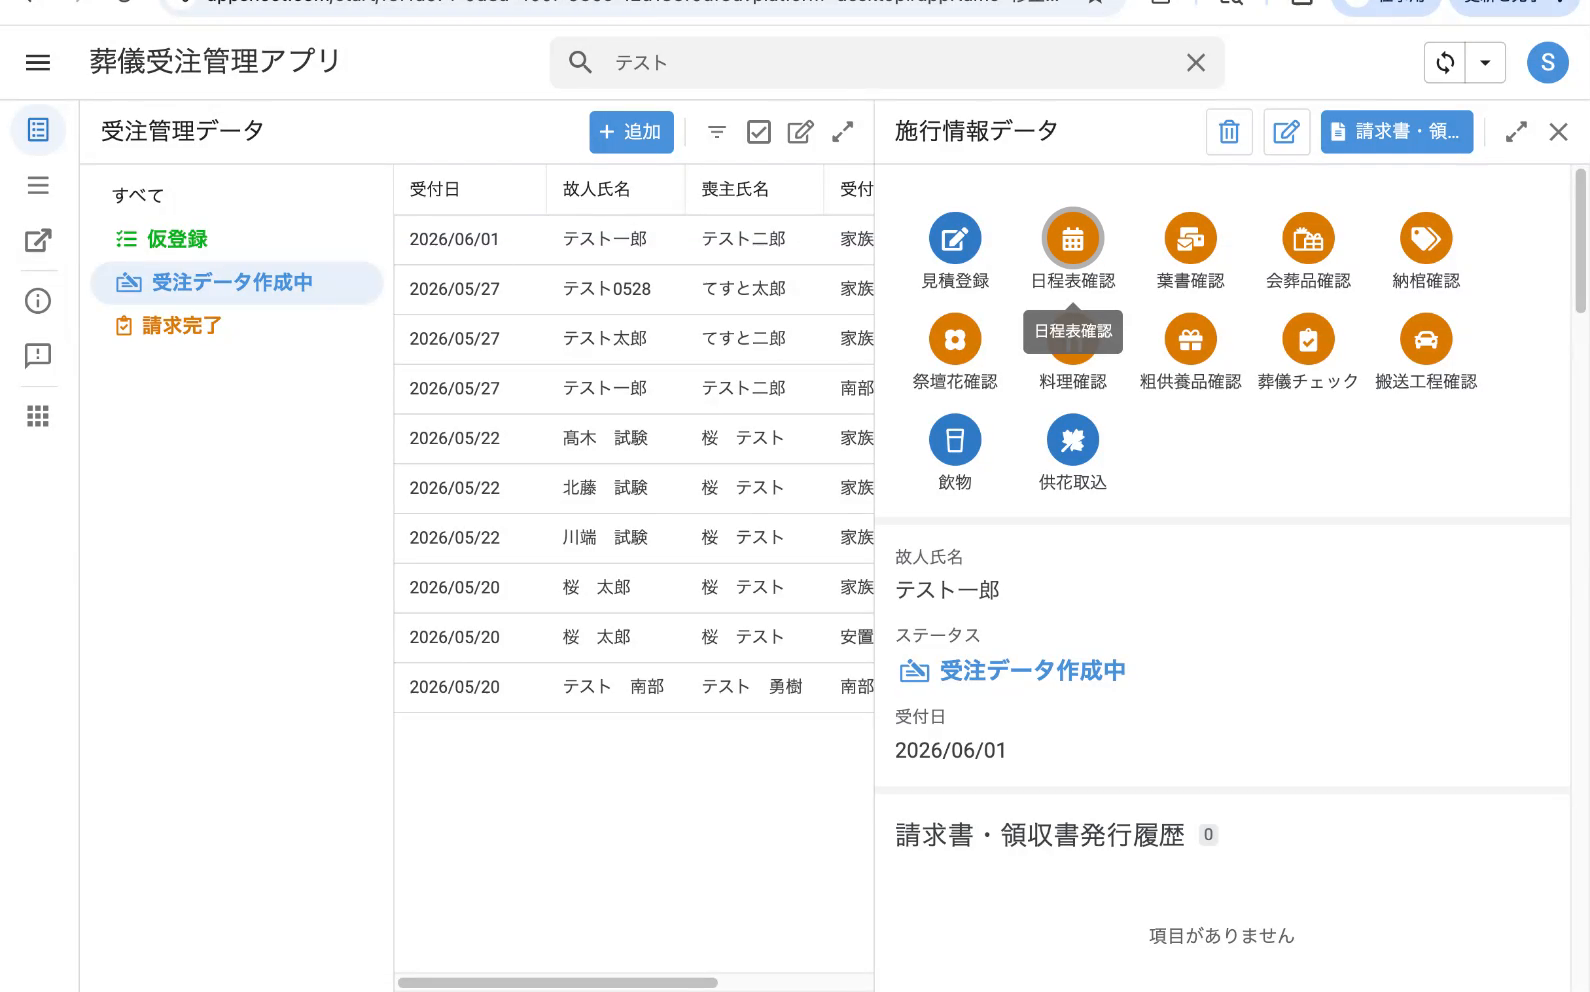Screen dimensions: 1590x992
Task: Click the 葉書確認 action icon
Action: point(1190,239)
